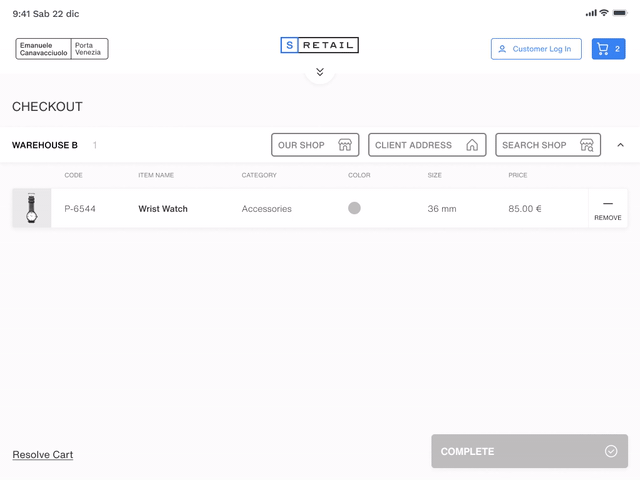Collapse the Warehouse B section
Image resolution: width=640 pixels, height=480 pixels.
[620, 145]
